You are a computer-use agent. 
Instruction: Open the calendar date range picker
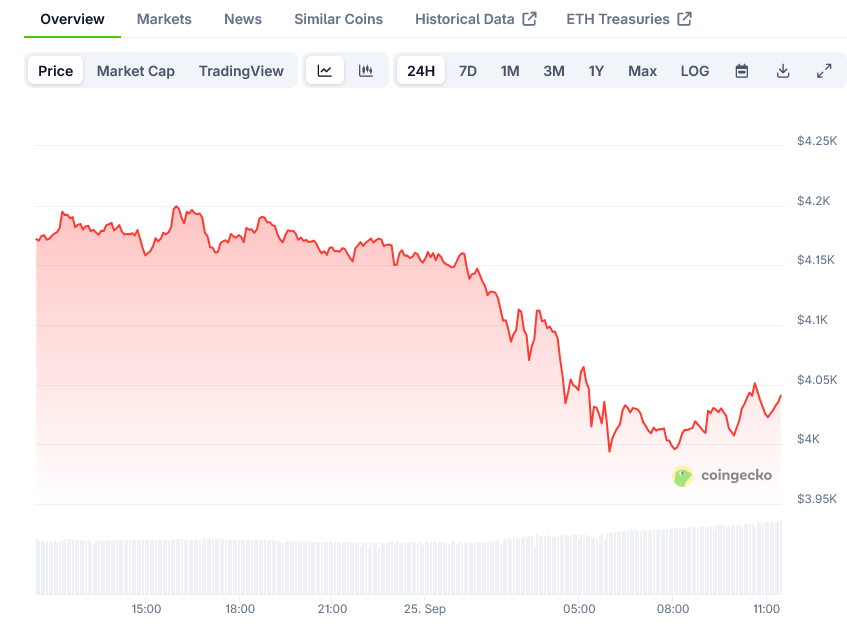click(742, 71)
